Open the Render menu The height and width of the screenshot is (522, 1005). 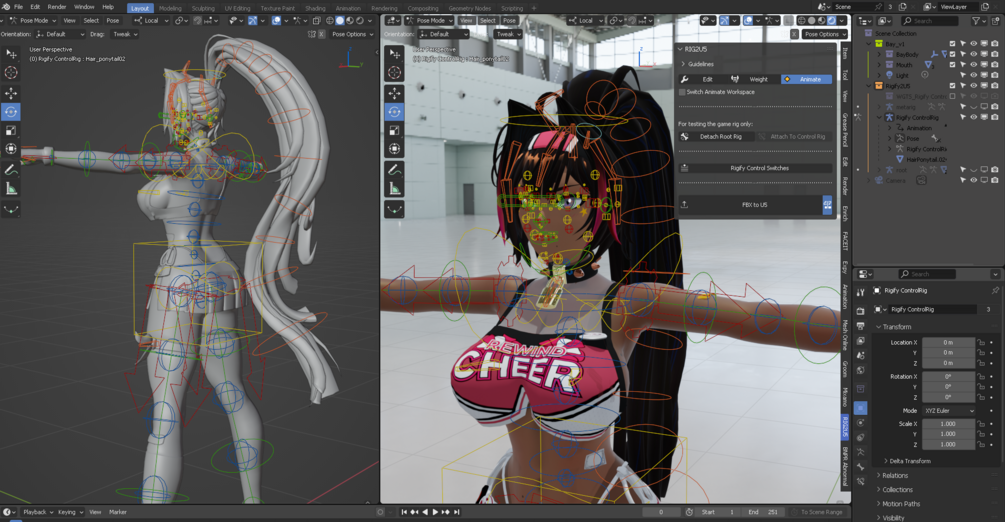coord(57,6)
